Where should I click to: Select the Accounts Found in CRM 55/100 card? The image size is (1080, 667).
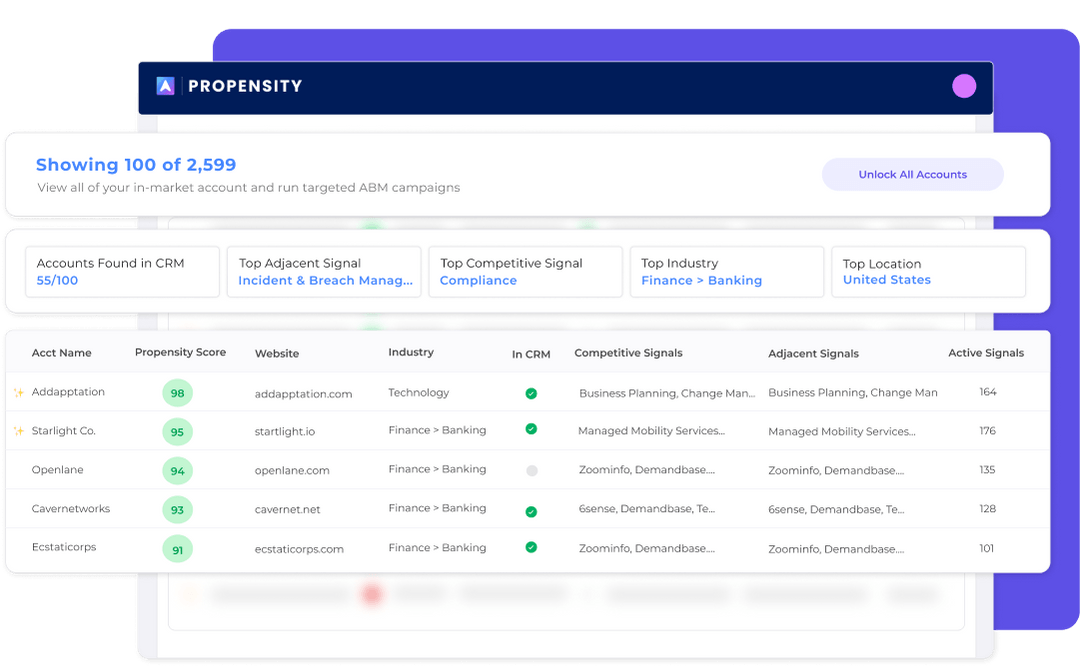(122, 271)
